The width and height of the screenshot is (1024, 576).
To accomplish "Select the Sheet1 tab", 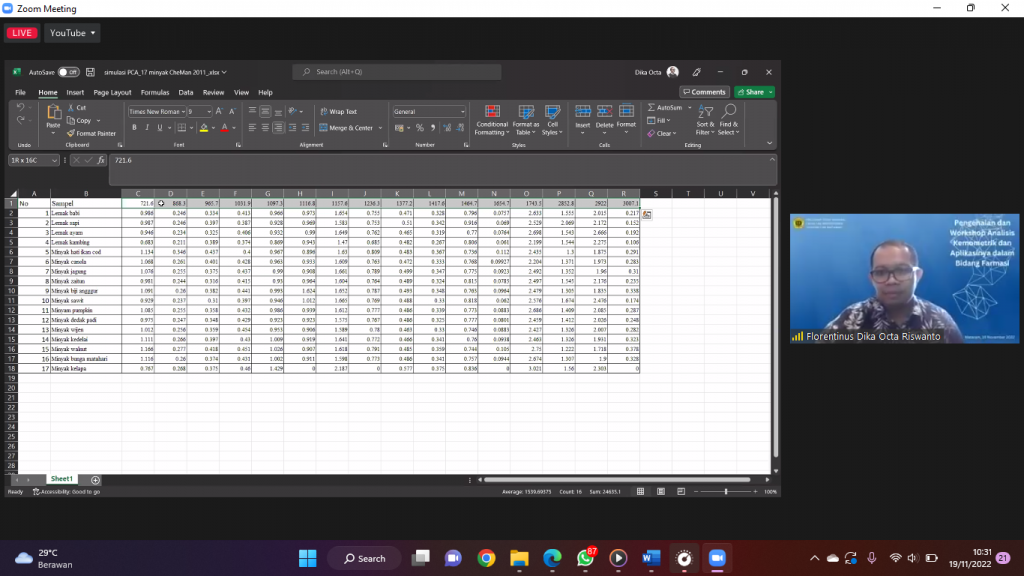I will coord(62,479).
